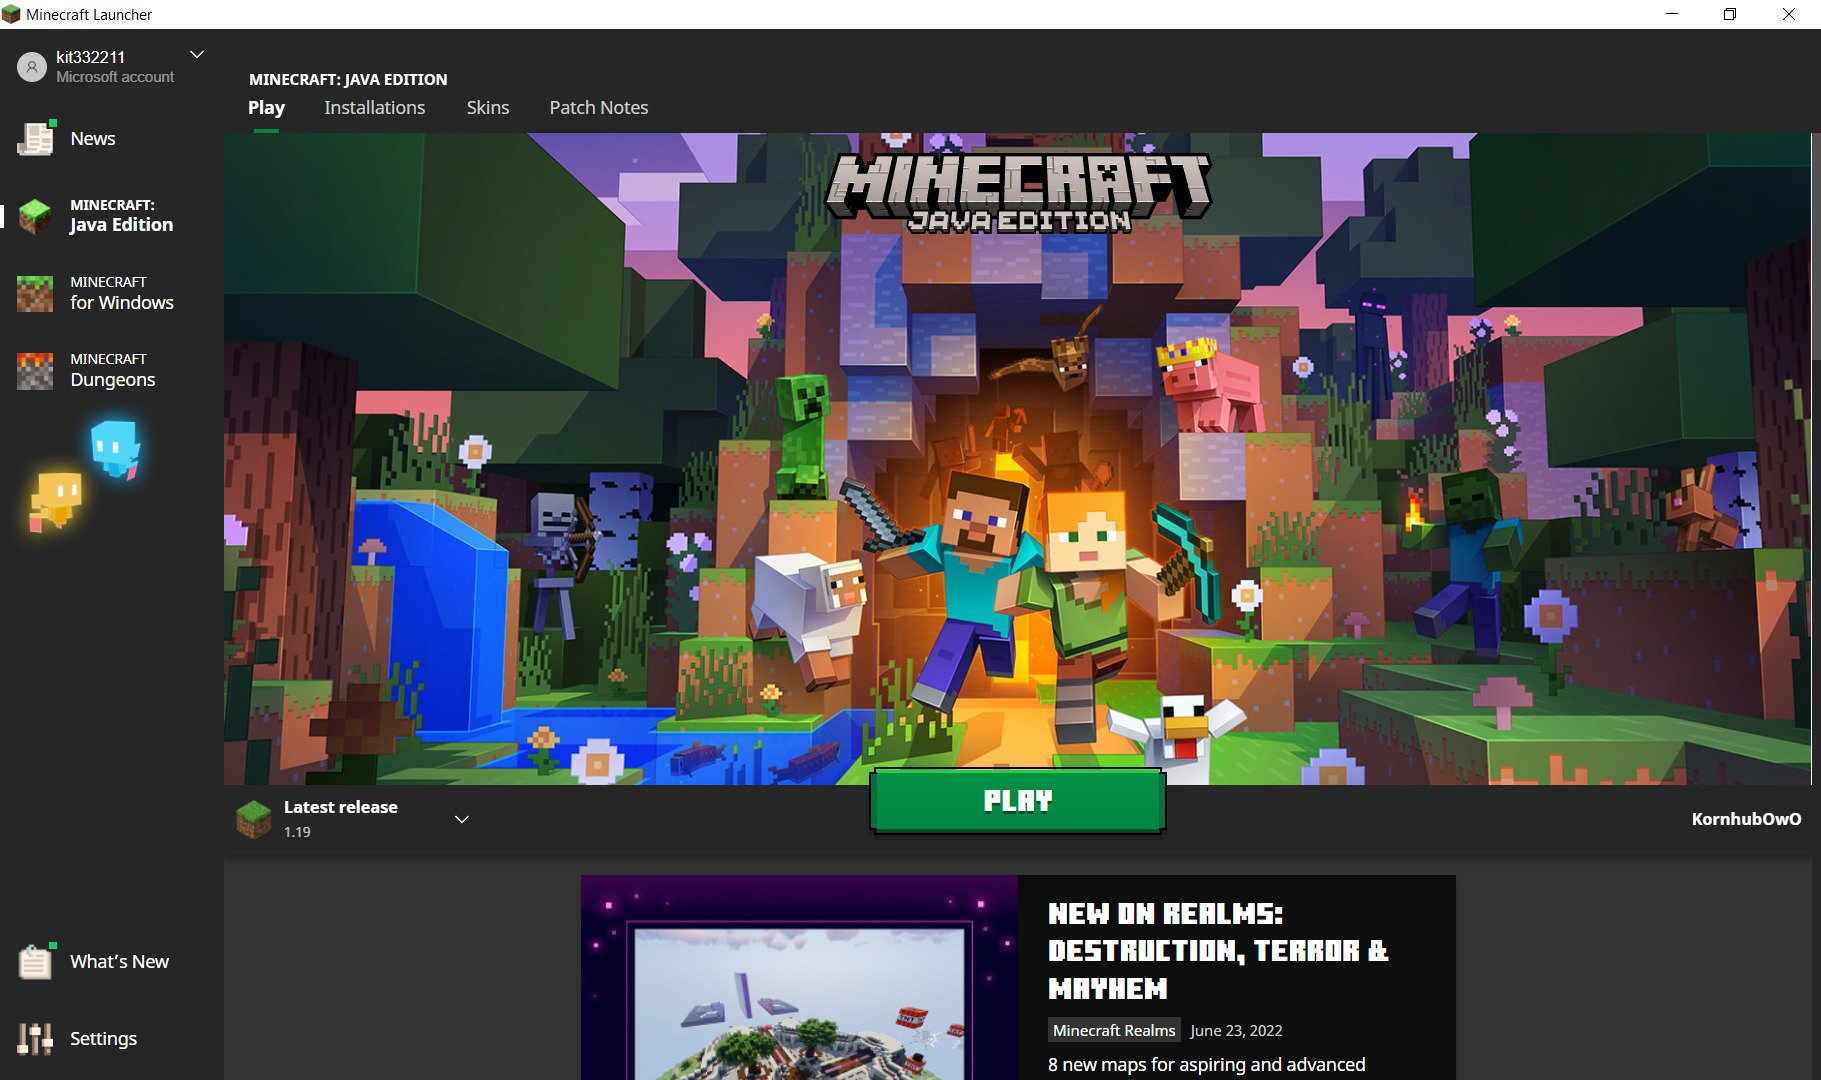
Task: Minimize the Minecraft Launcher window
Action: pos(1672,14)
